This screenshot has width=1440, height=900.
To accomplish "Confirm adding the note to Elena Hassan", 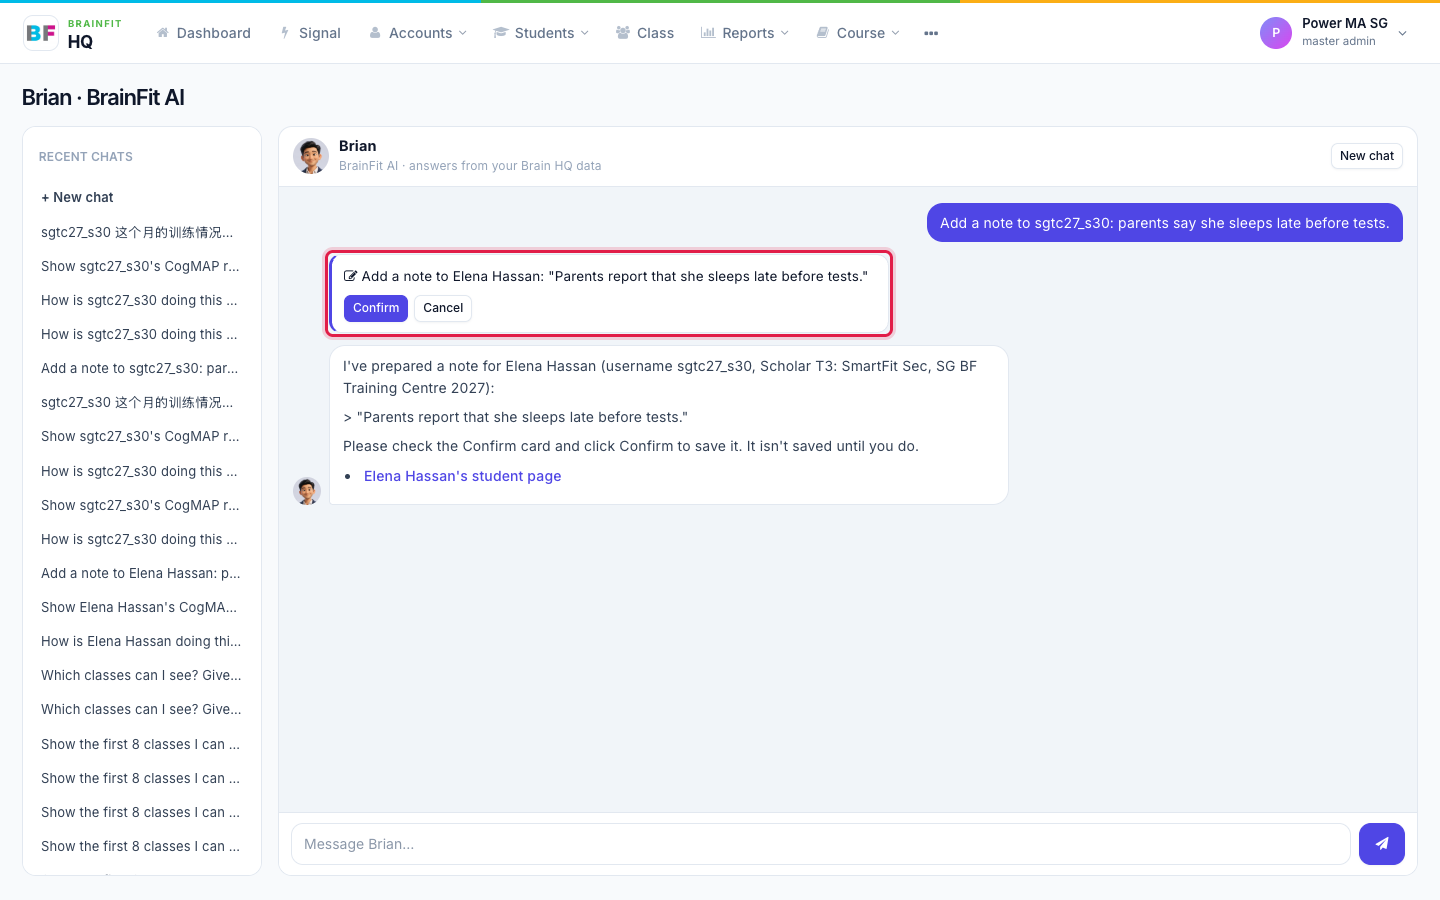I will (x=376, y=308).
